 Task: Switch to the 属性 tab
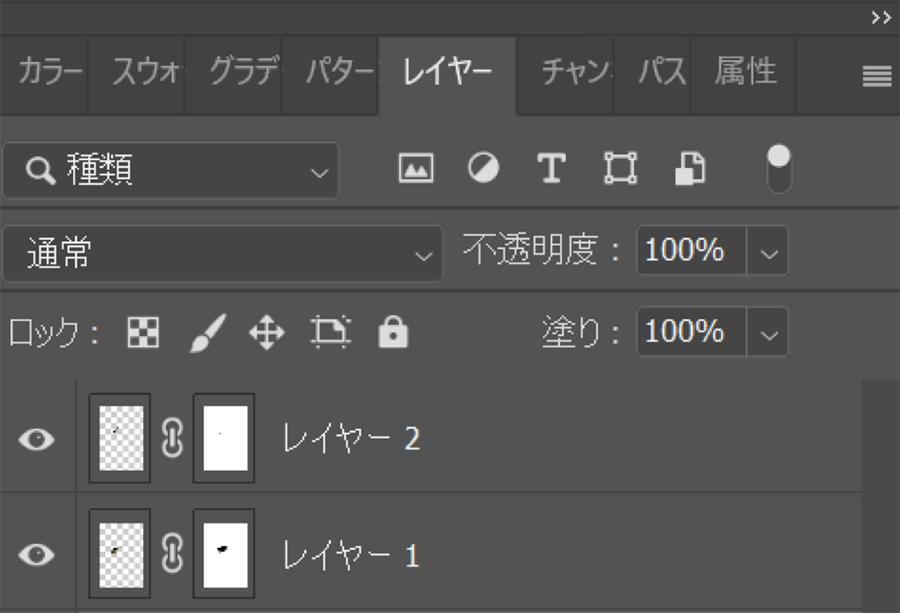(x=745, y=72)
